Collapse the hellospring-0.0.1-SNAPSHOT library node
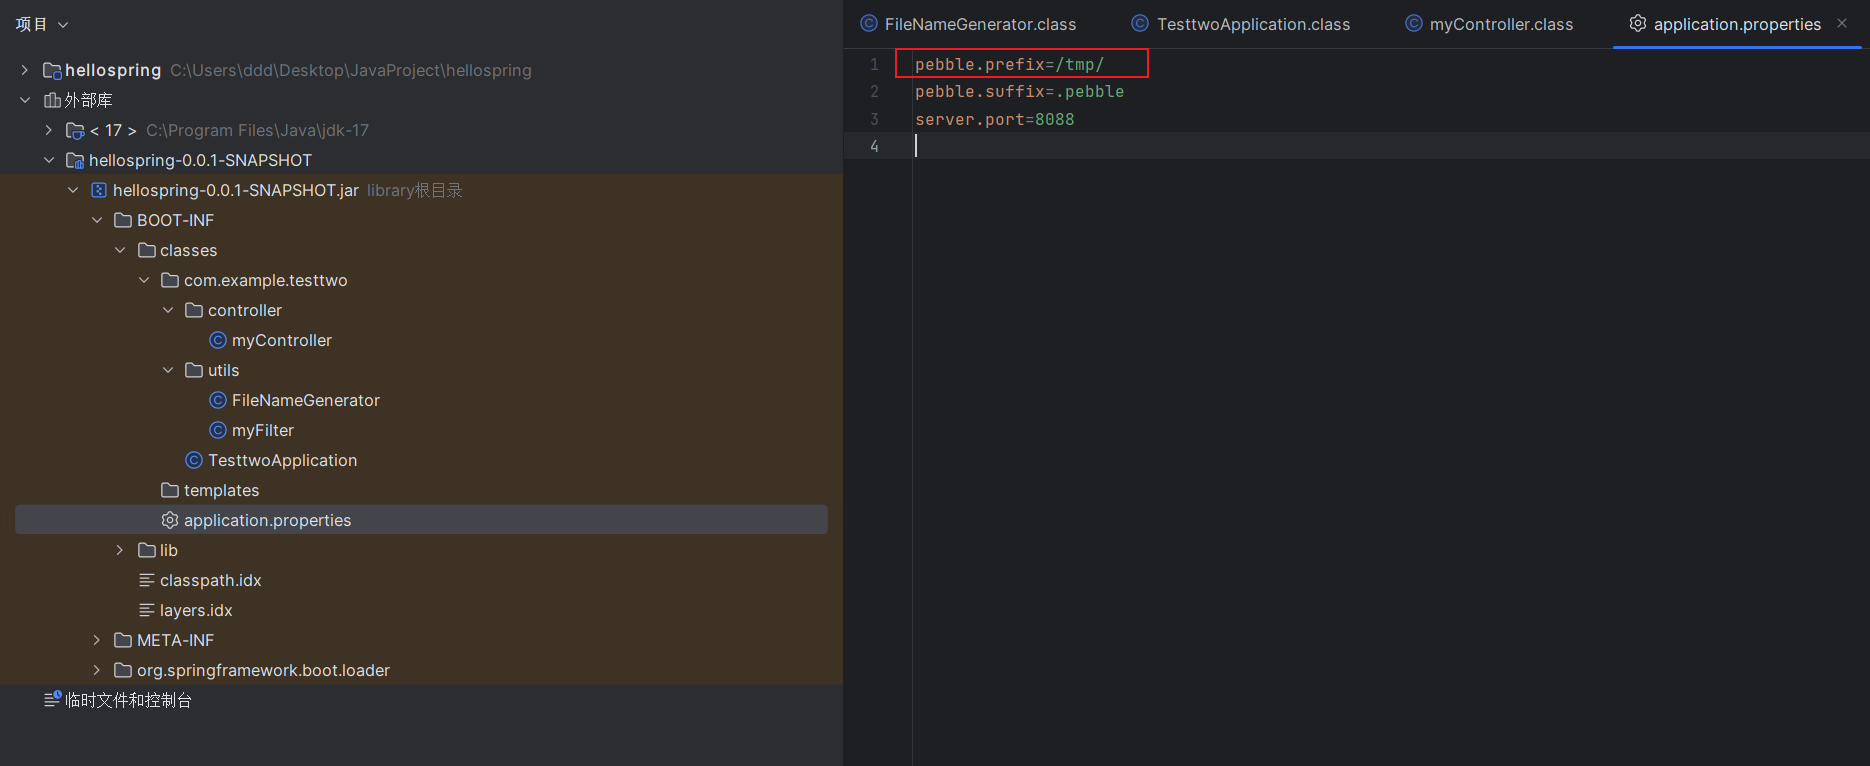This screenshot has height=766, width=1870. click(x=49, y=160)
